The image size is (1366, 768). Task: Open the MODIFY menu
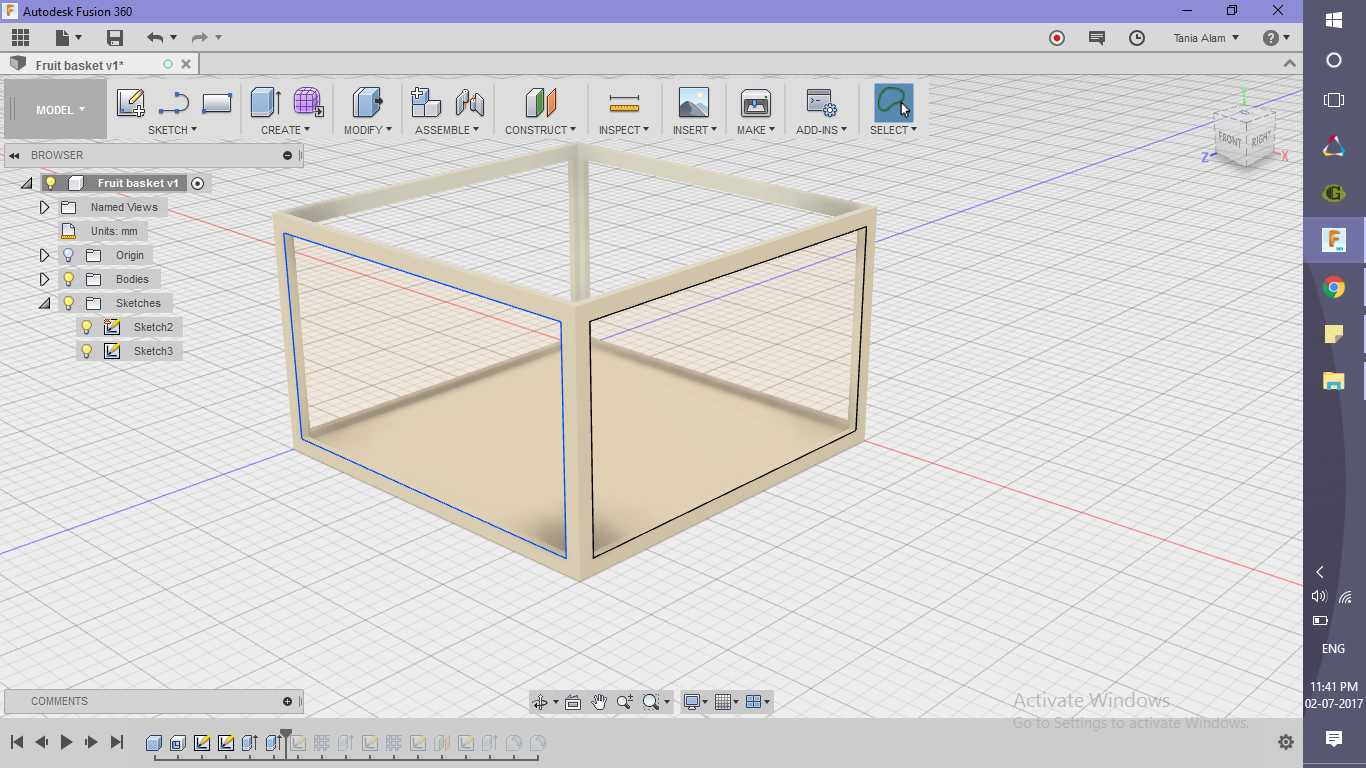click(368, 130)
